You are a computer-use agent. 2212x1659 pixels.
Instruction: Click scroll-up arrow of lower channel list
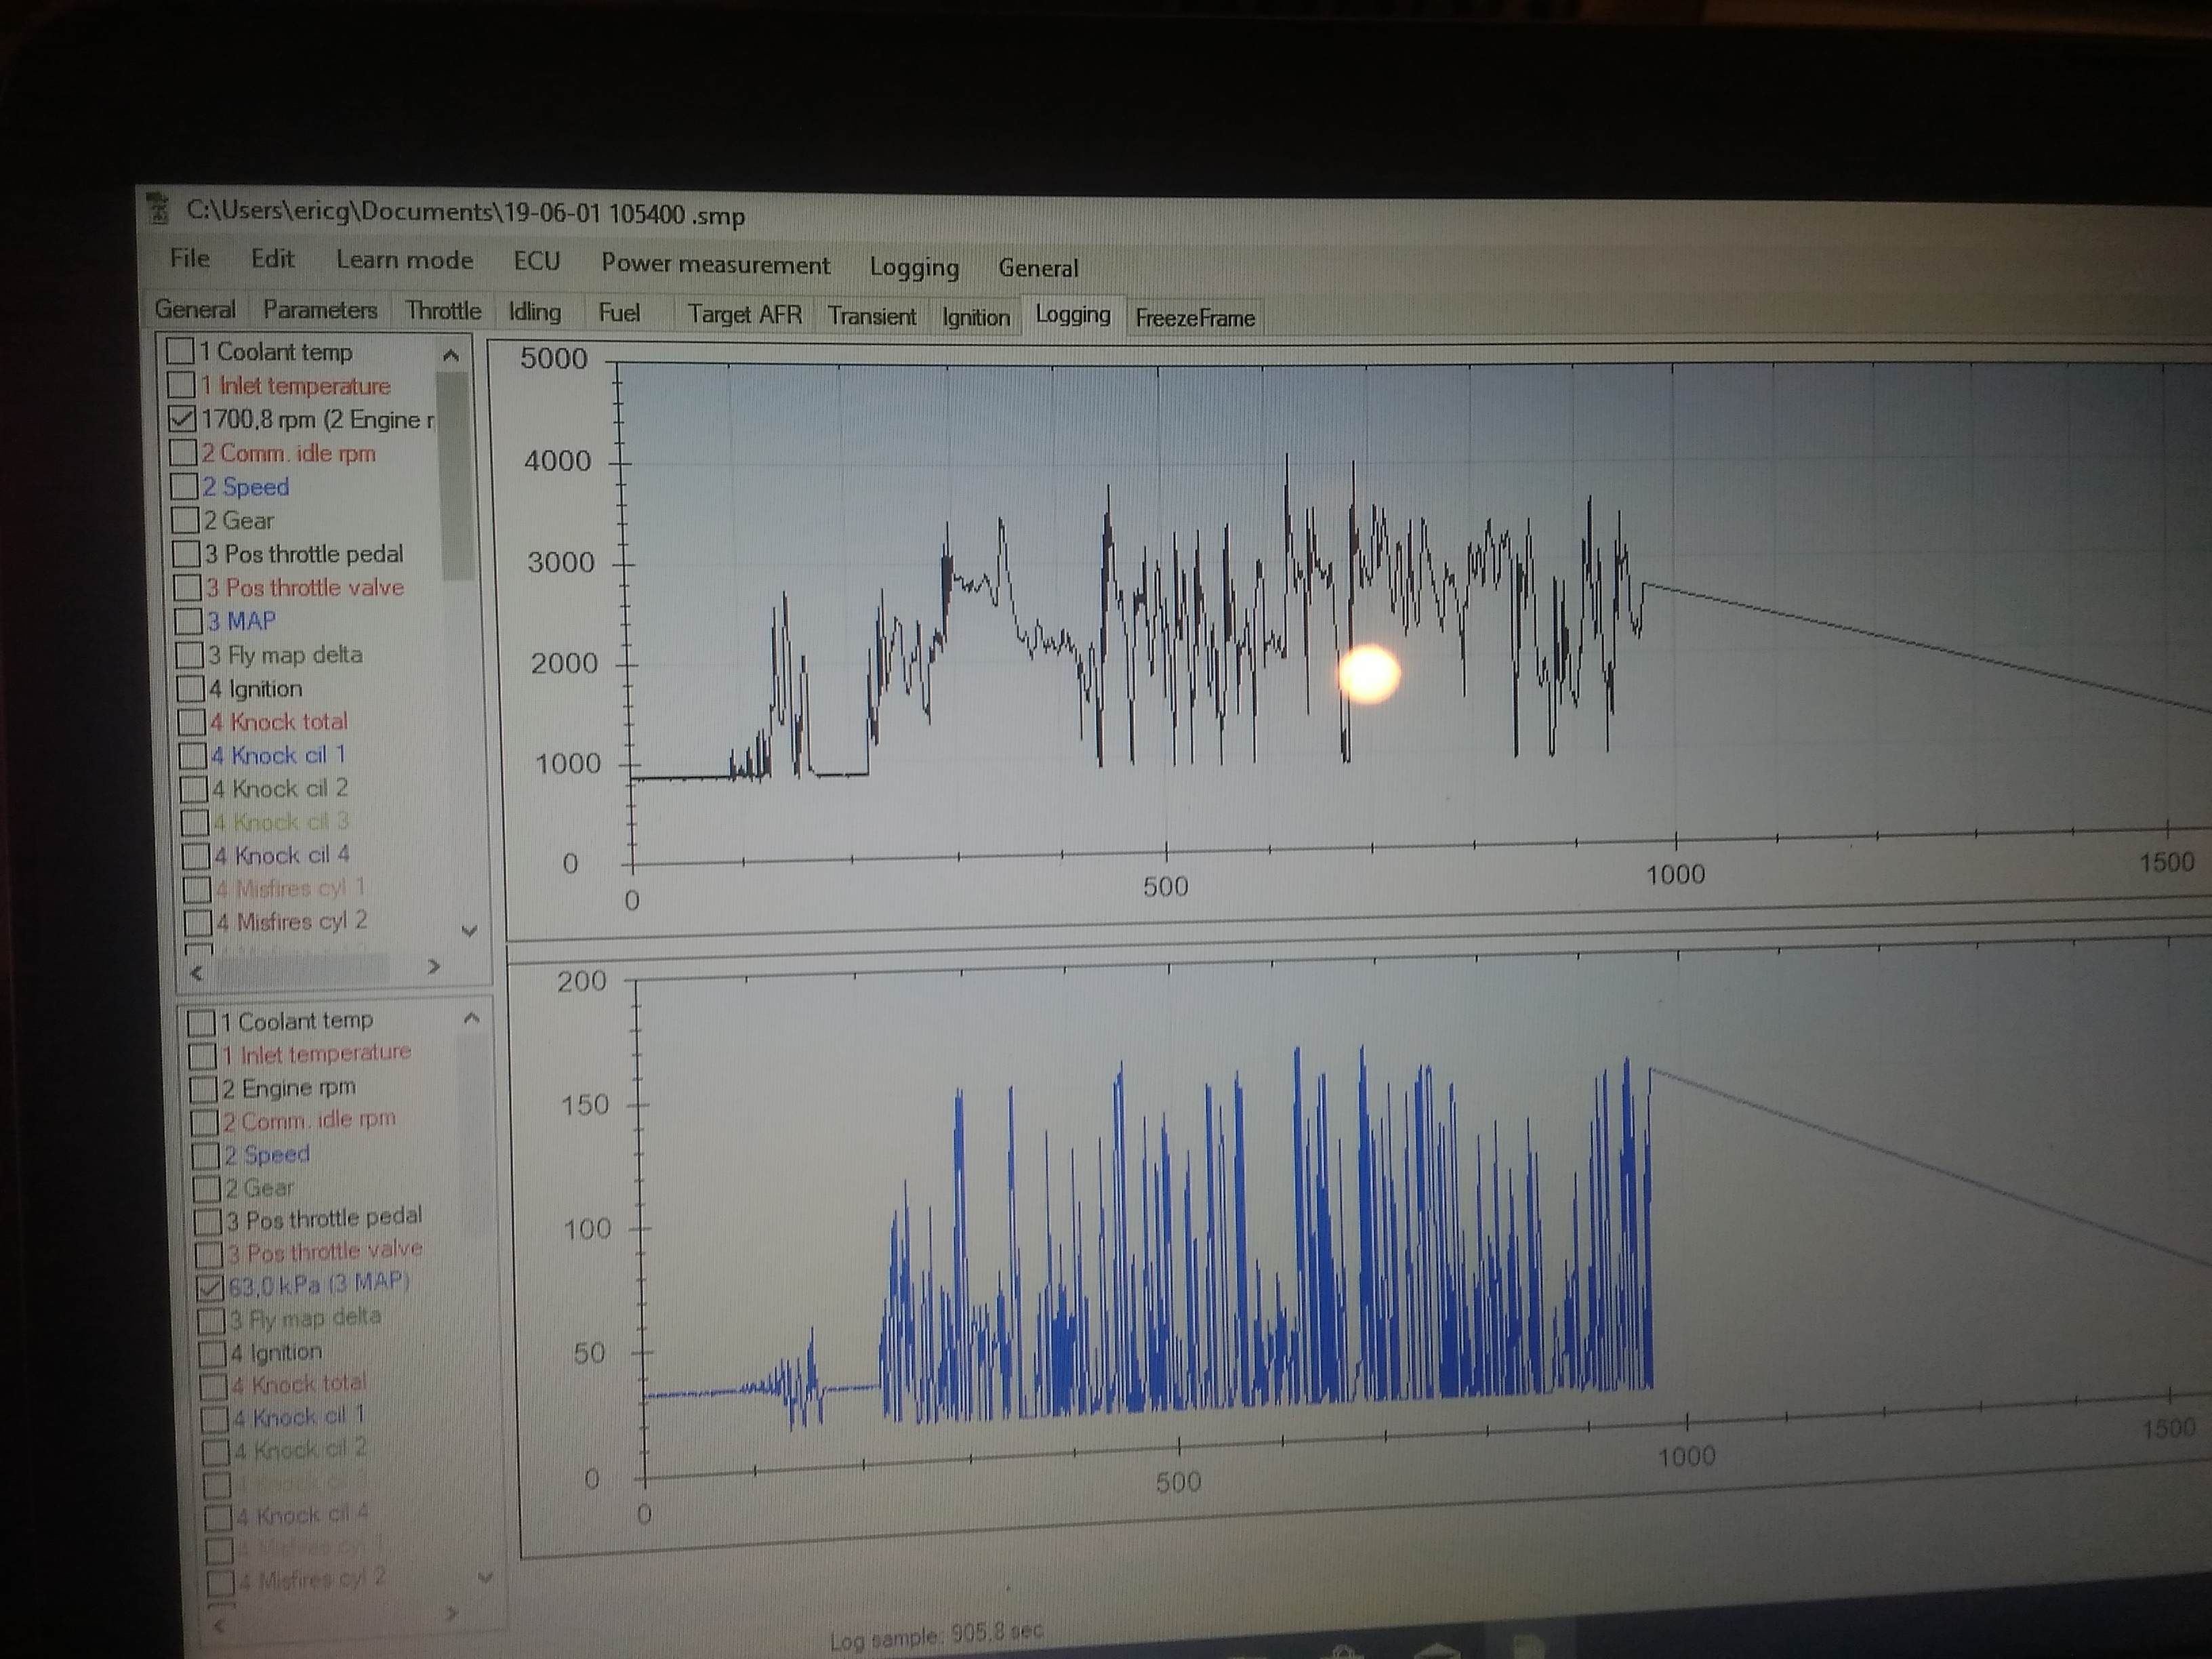[x=472, y=1019]
